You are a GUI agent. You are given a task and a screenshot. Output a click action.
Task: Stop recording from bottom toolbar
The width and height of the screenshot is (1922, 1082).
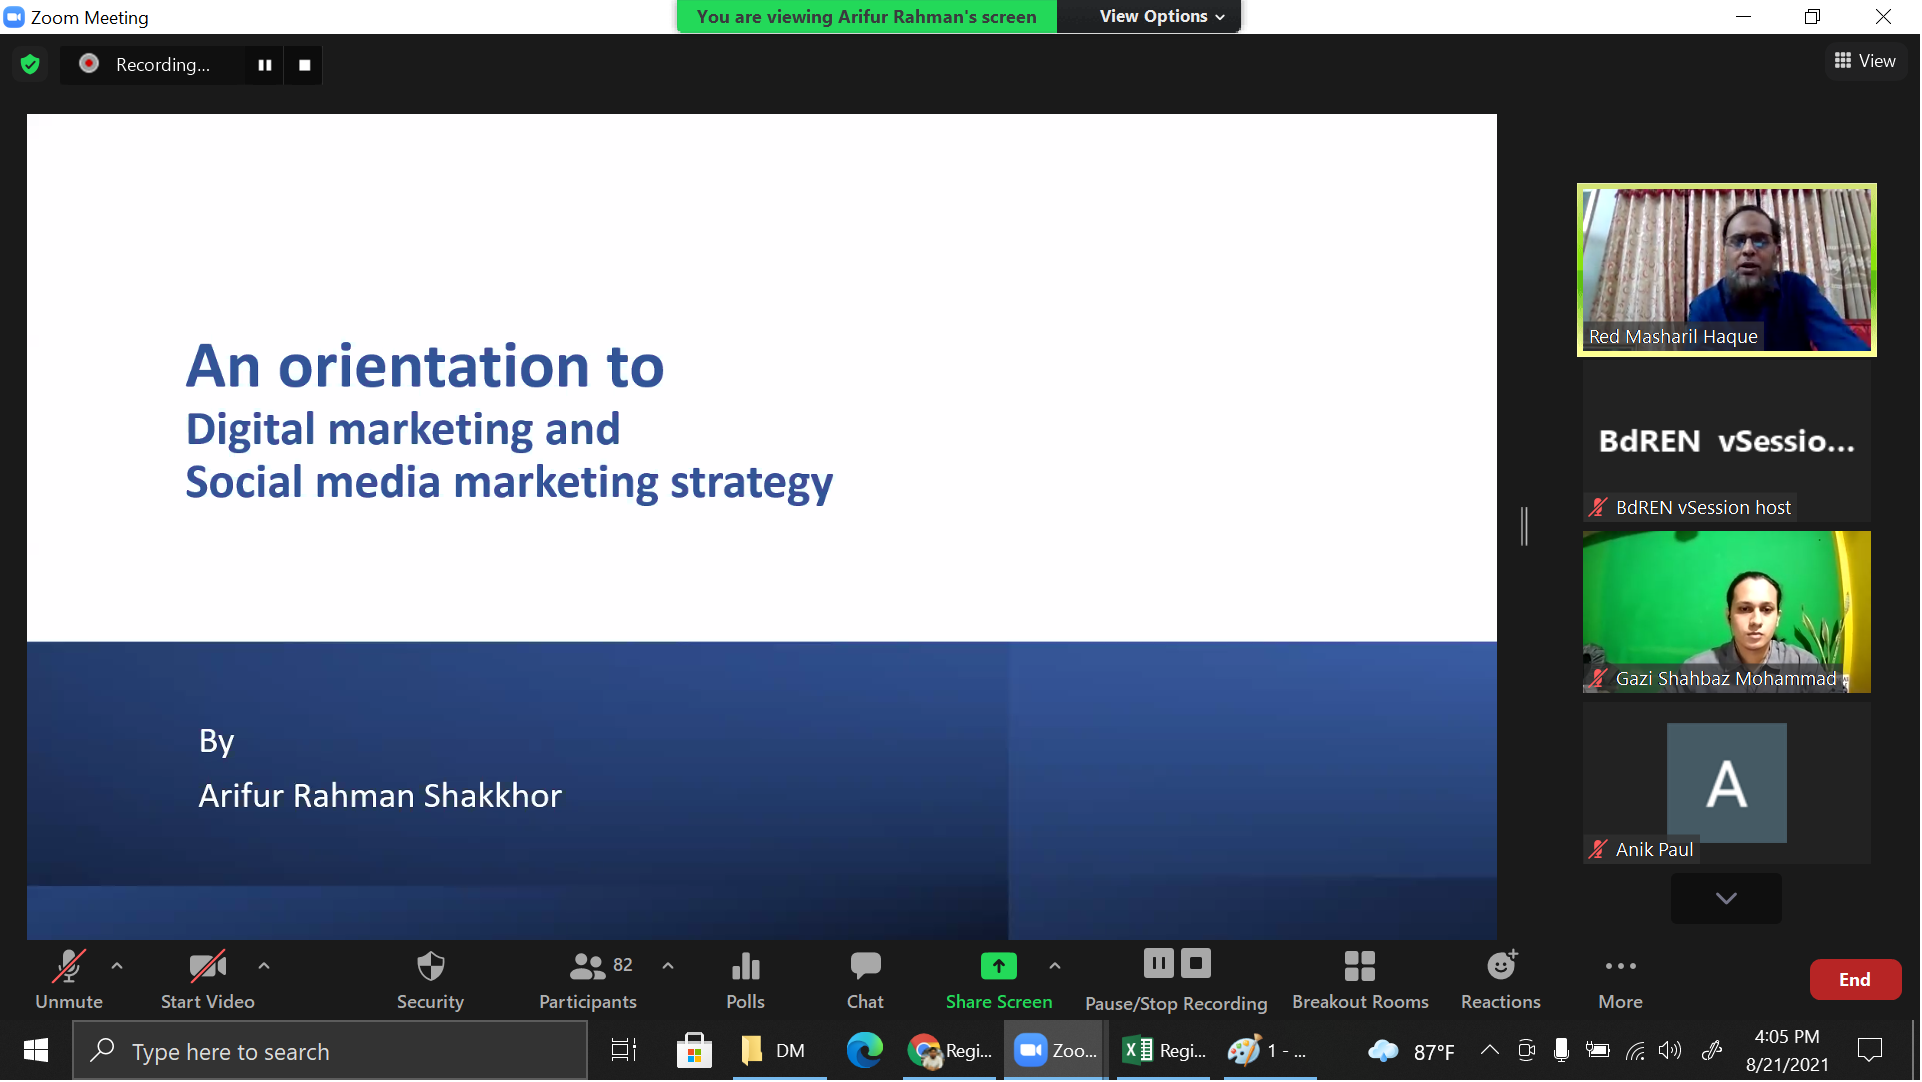coord(1196,964)
